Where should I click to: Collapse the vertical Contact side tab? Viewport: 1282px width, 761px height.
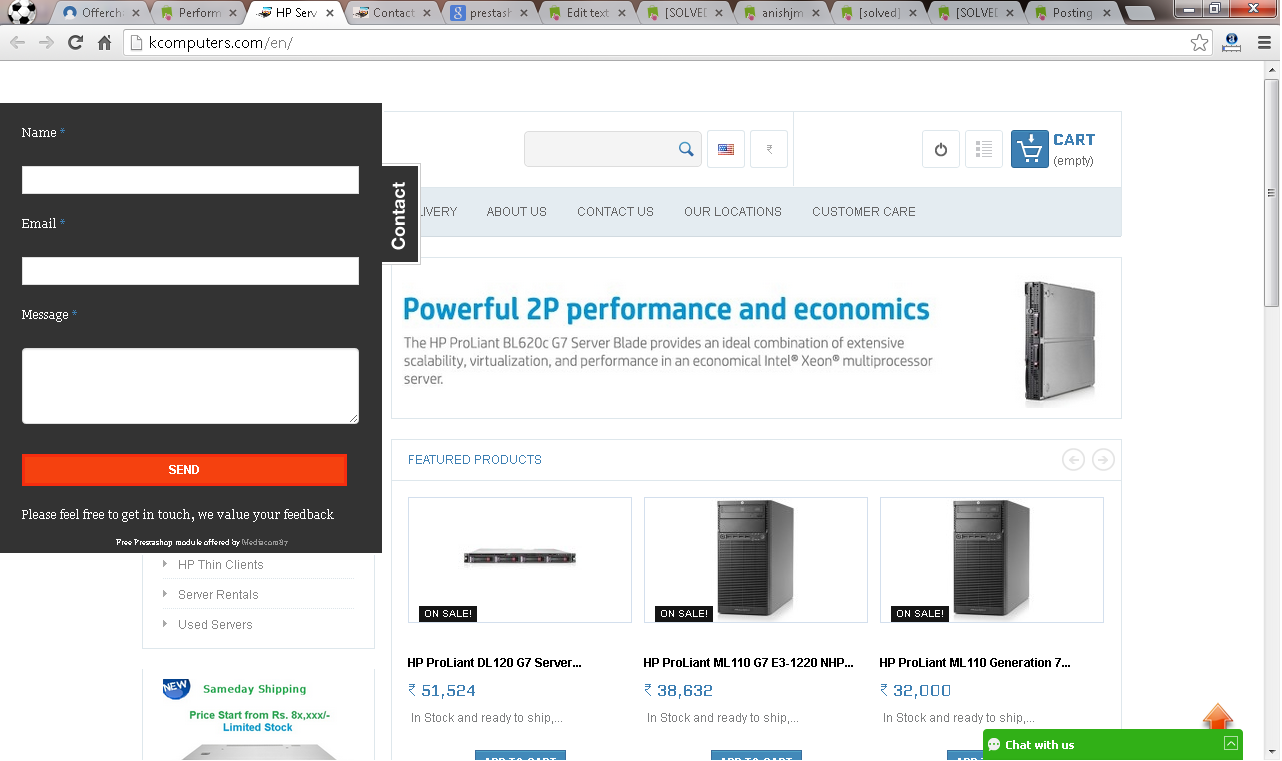point(400,214)
